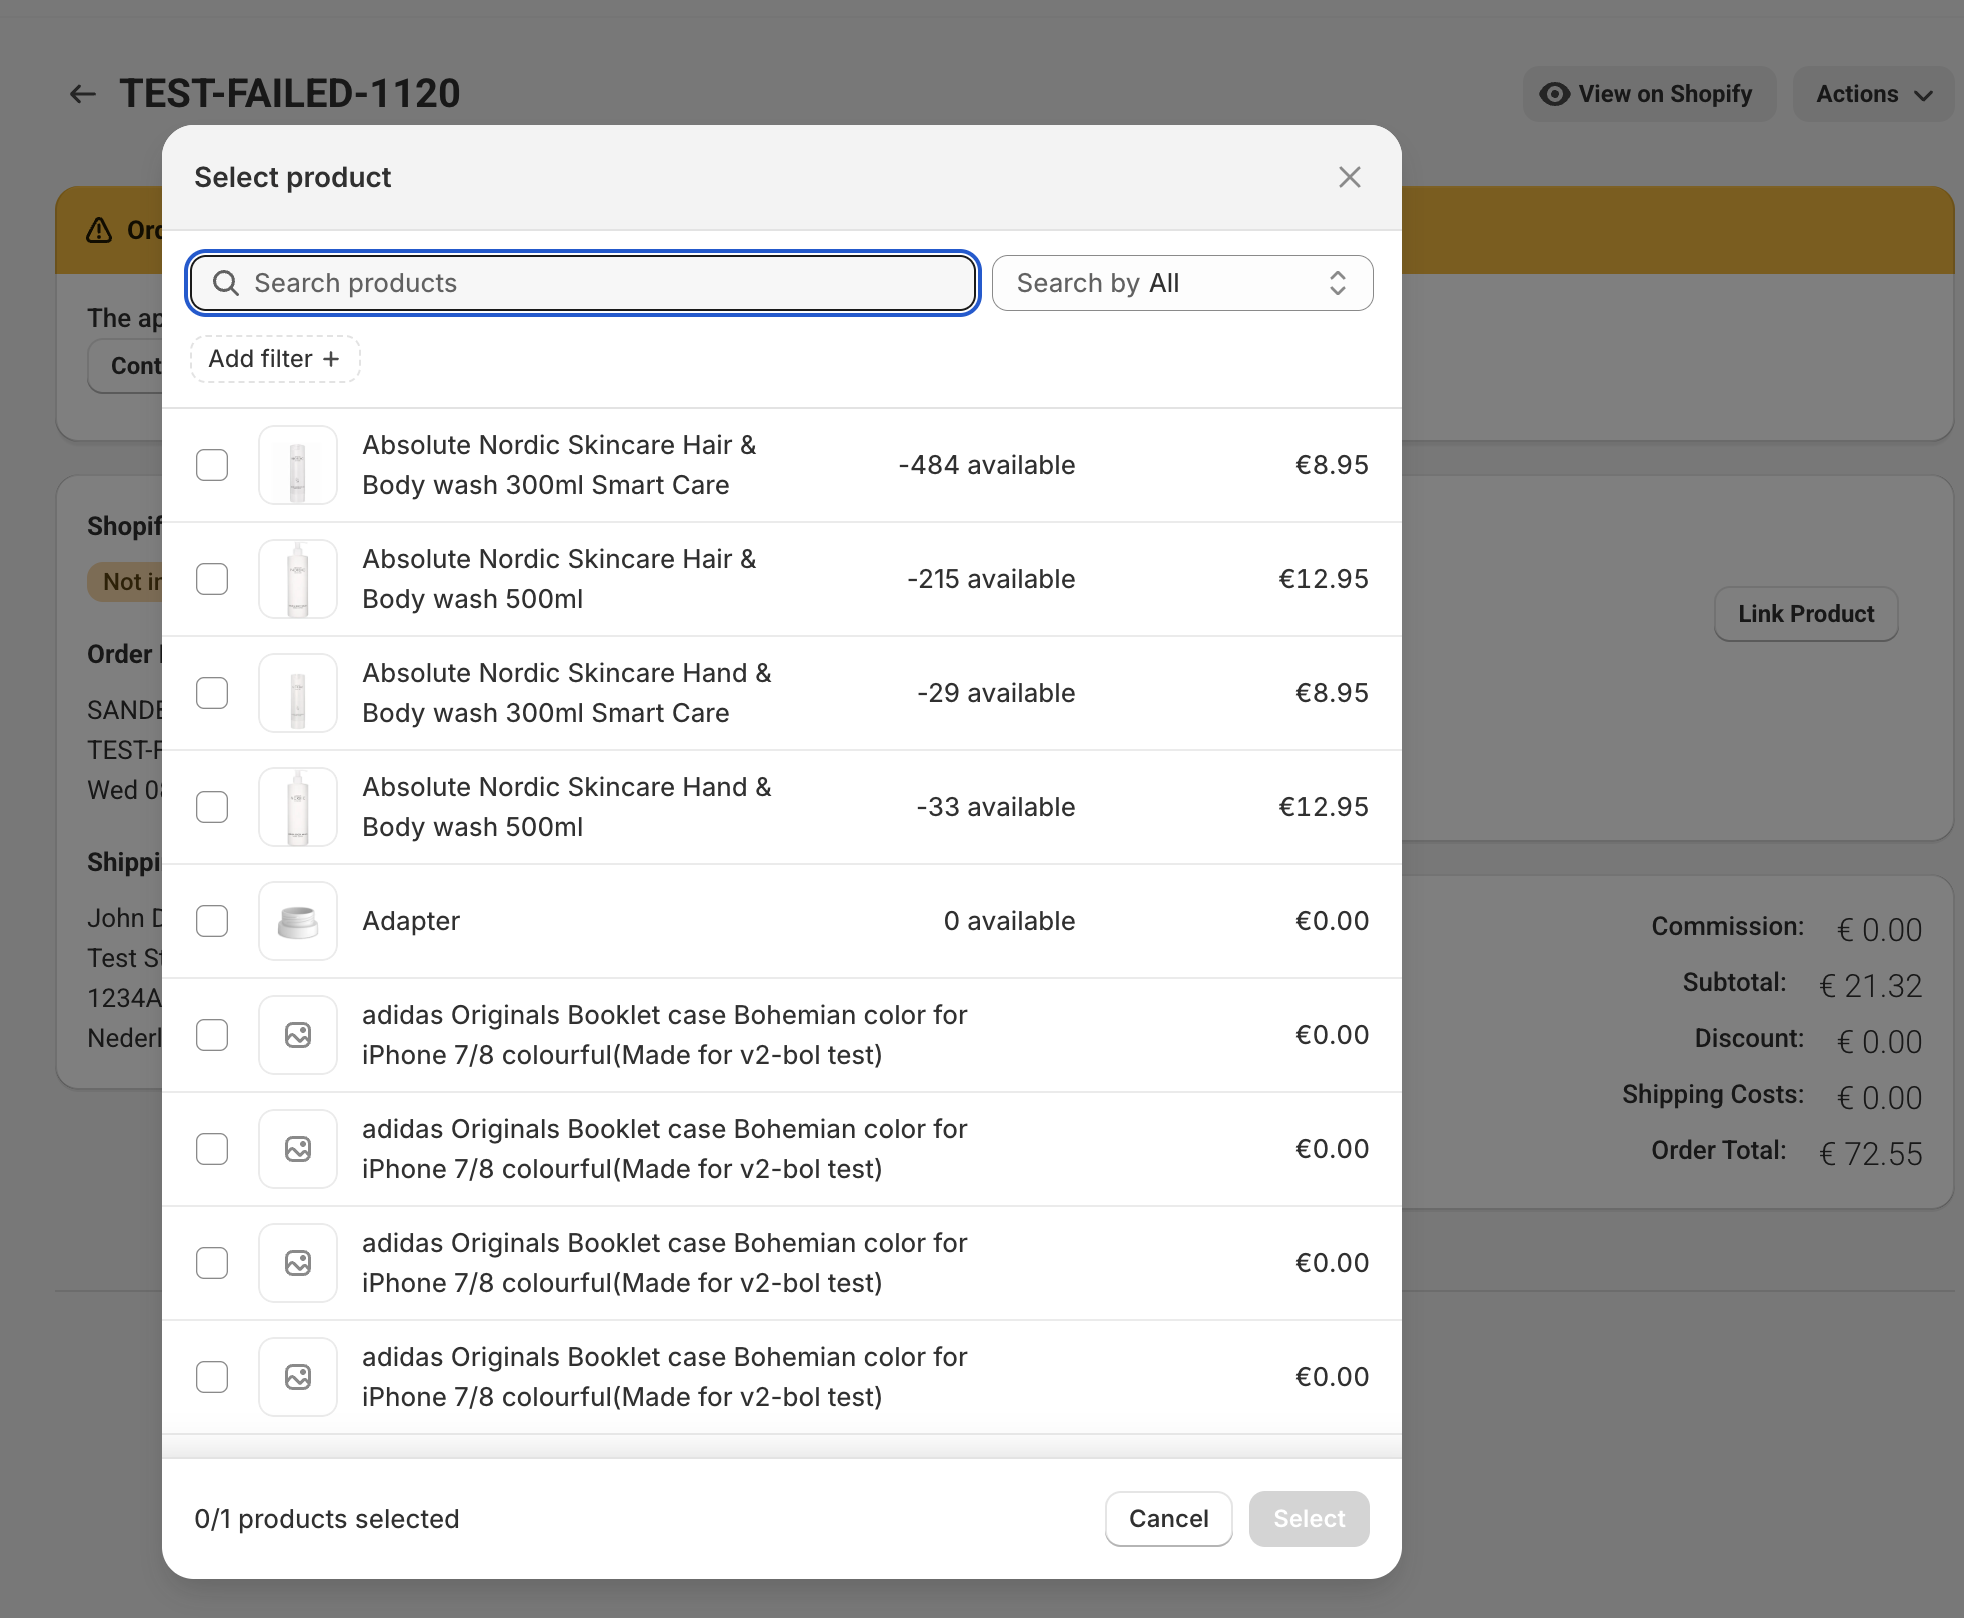Select Hand & Body wash 500ml checkbox
The image size is (1964, 1618).
[x=212, y=807]
